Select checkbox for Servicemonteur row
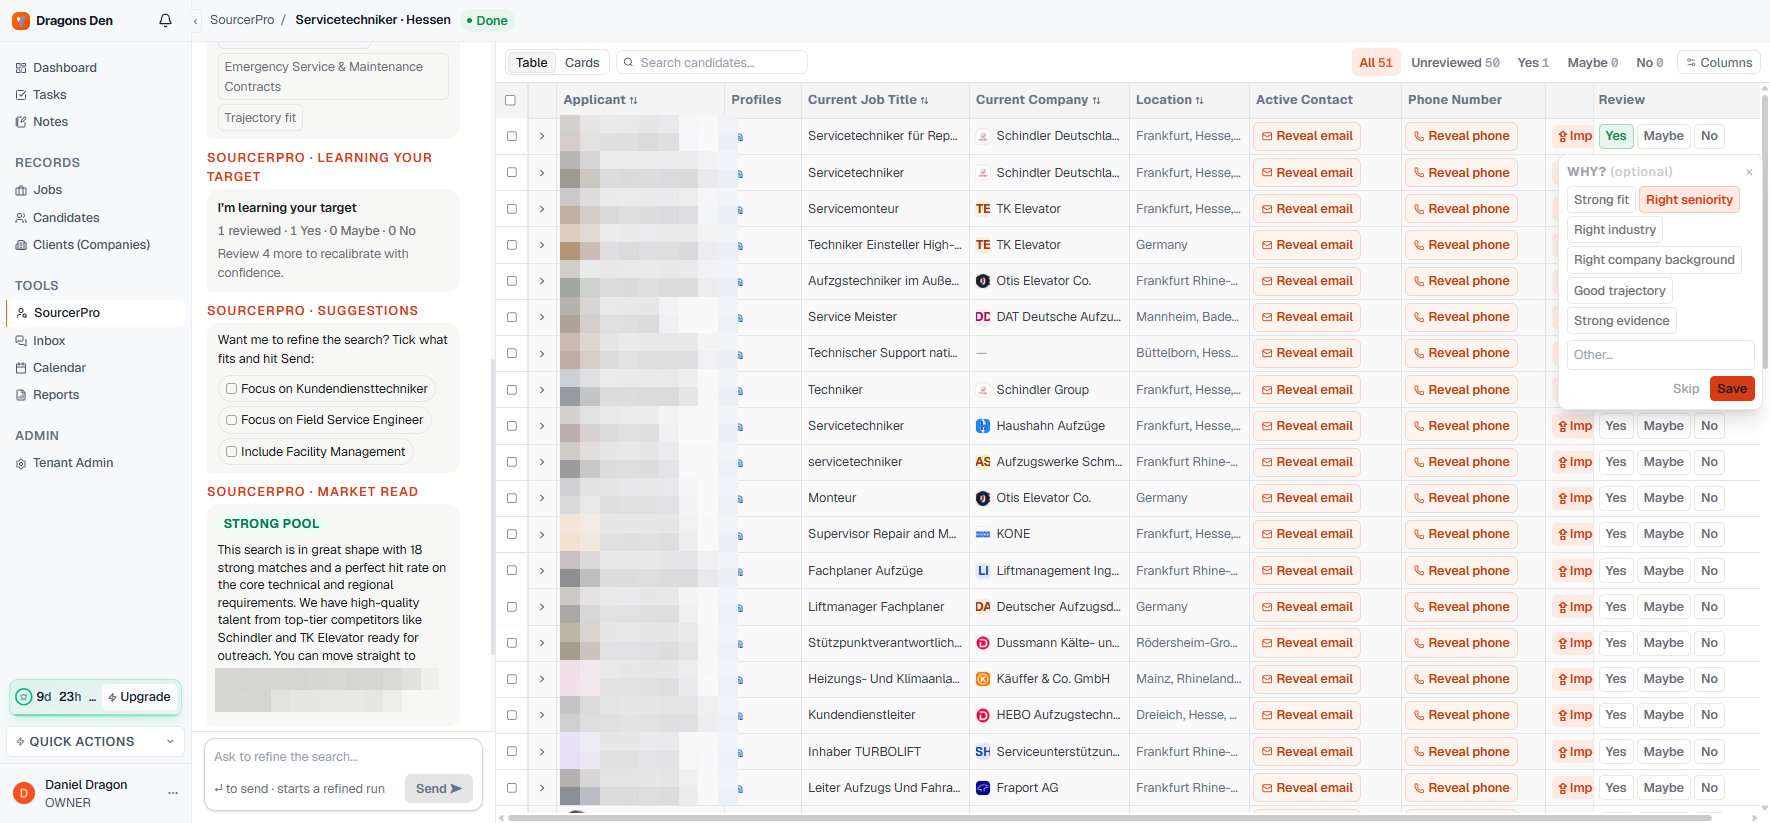The image size is (1770, 823). (x=512, y=209)
